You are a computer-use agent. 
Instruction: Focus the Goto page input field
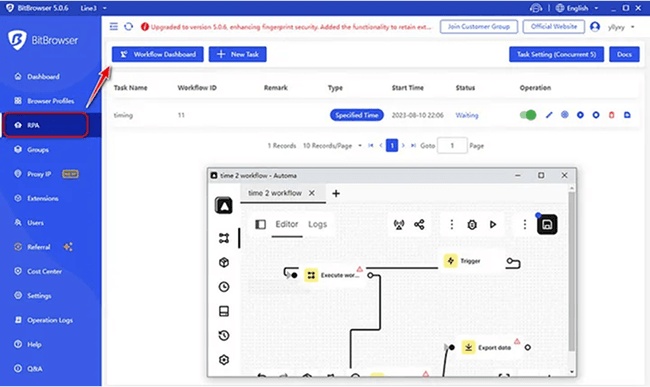[452, 145]
